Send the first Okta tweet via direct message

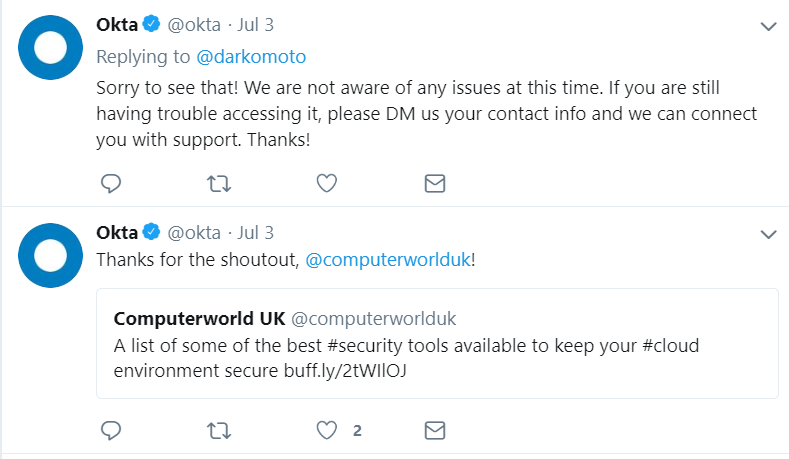[435, 184]
